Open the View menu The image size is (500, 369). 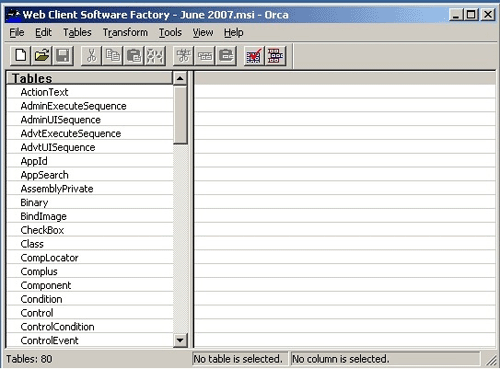tap(203, 32)
